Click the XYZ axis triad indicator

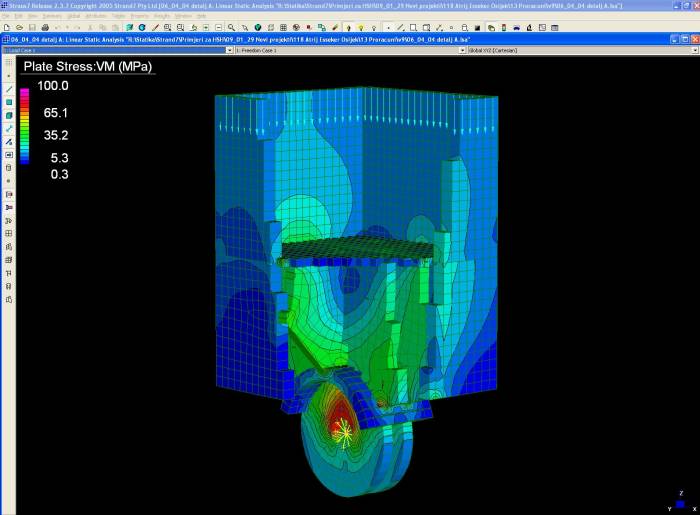[680, 502]
